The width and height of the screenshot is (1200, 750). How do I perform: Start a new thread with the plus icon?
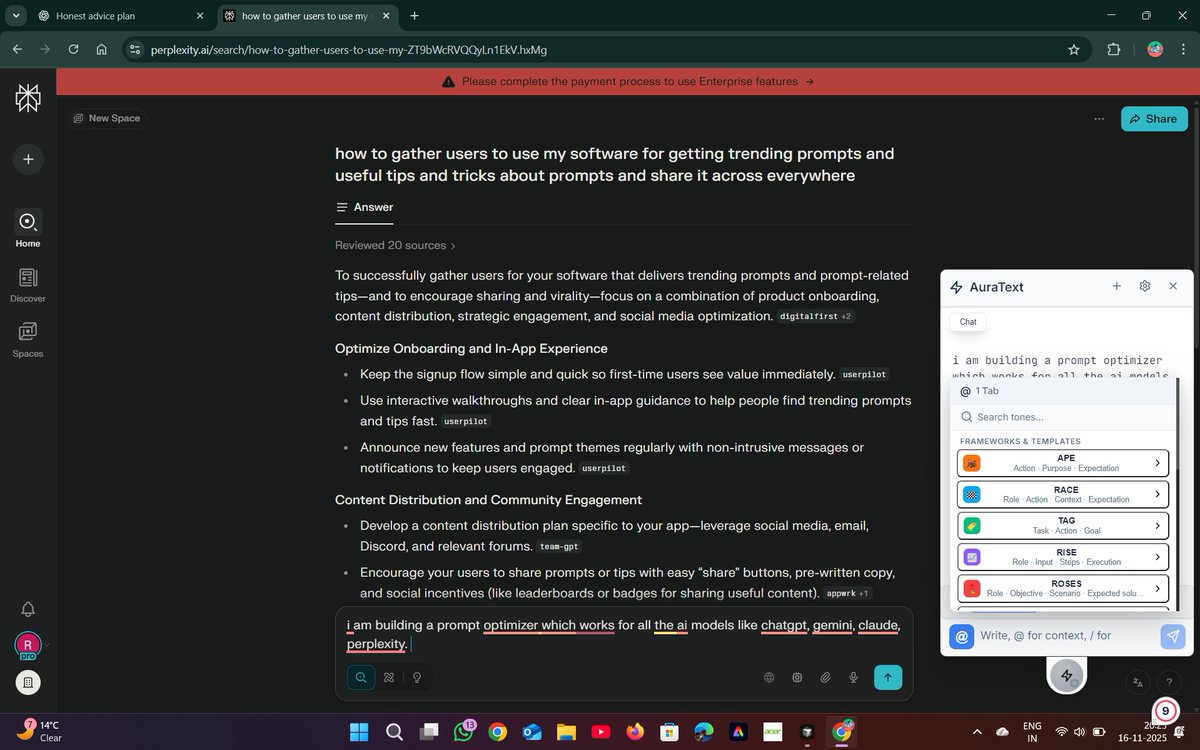[x=27, y=159]
